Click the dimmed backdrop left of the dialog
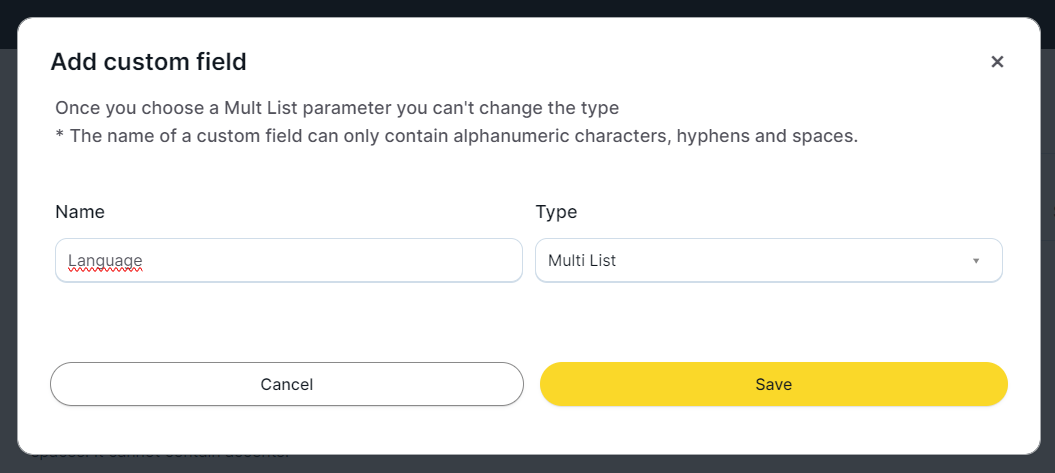This screenshot has height=473, width=1055. click(x=8, y=250)
